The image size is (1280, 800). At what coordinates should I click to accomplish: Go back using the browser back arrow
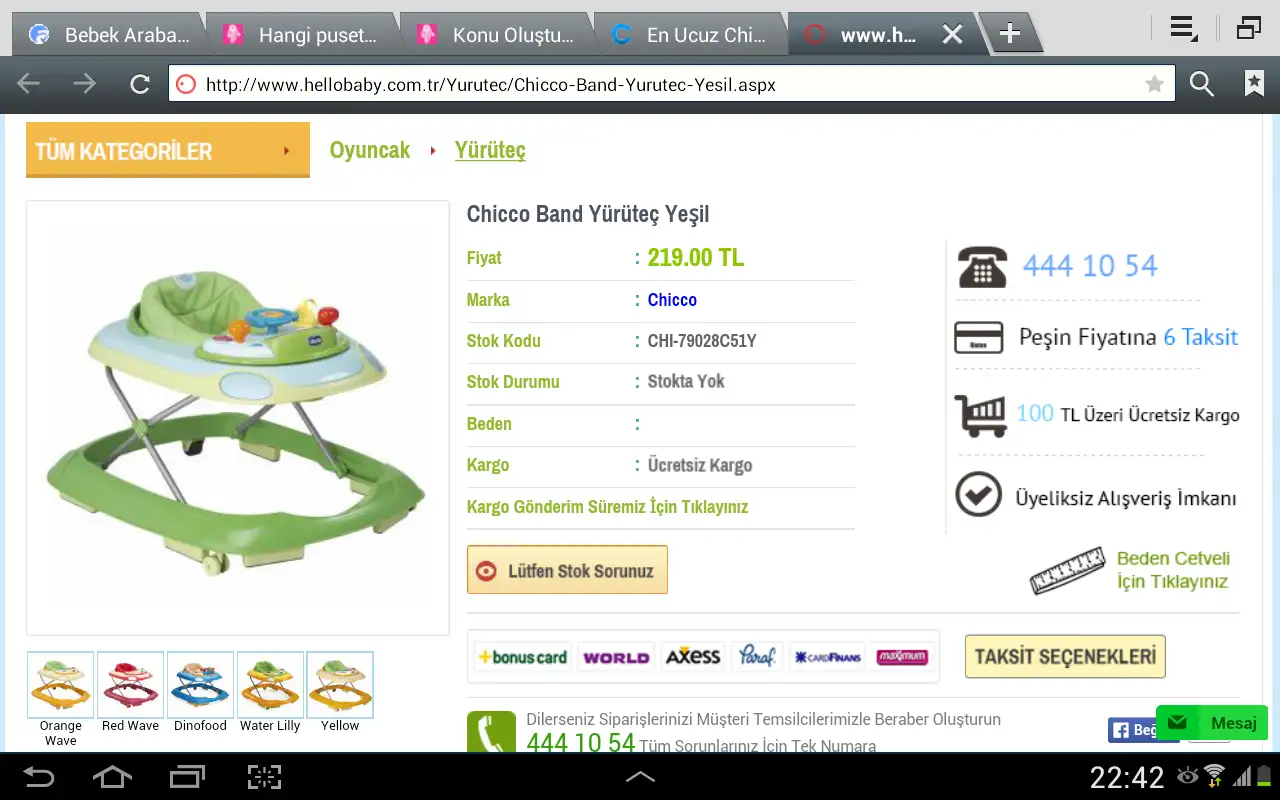click(x=29, y=85)
